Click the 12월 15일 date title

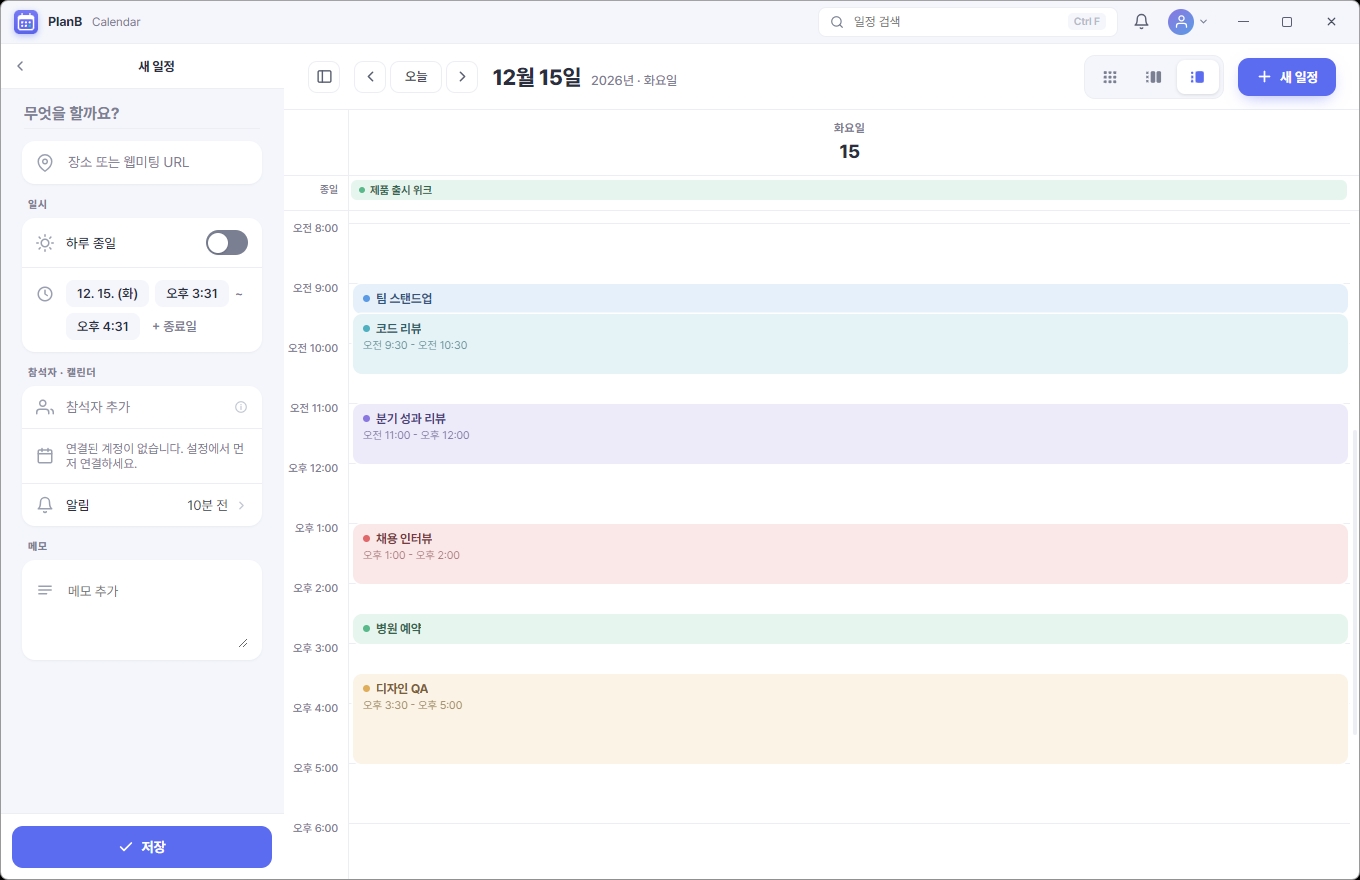[x=537, y=77]
